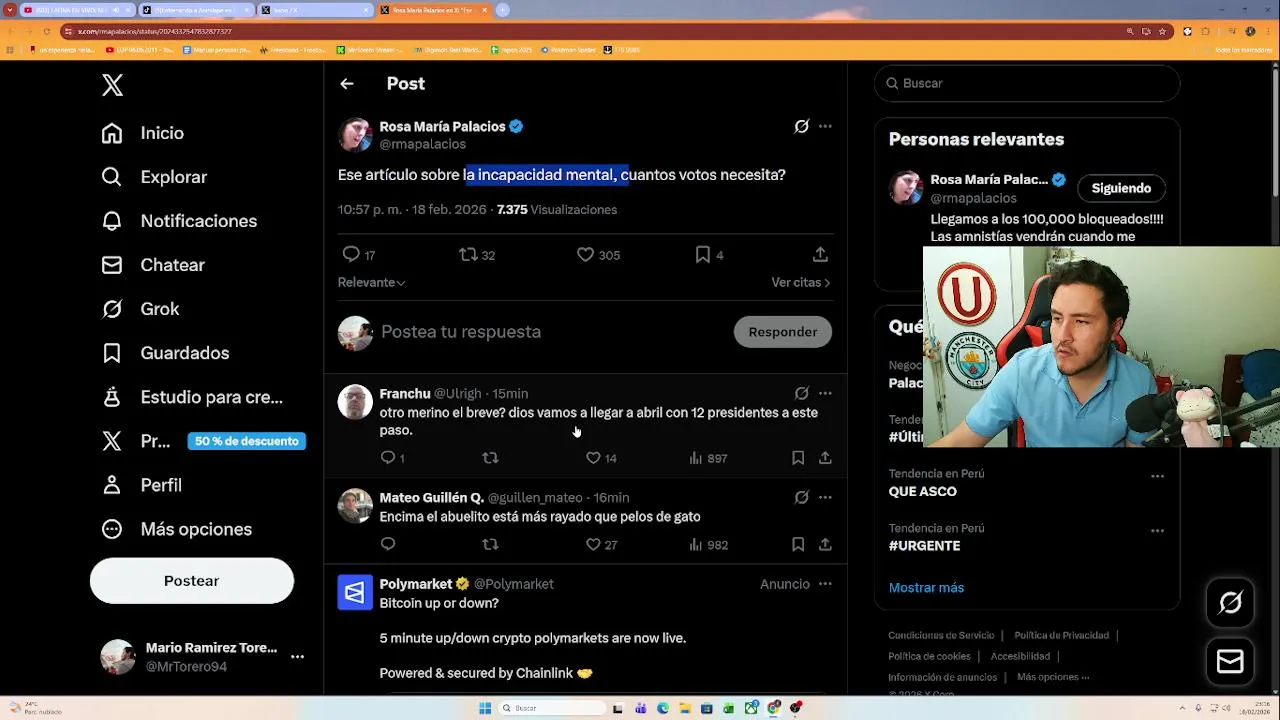The height and width of the screenshot is (720, 1280).
Task: Open options for QUE ASCO trend
Action: coord(1157,476)
